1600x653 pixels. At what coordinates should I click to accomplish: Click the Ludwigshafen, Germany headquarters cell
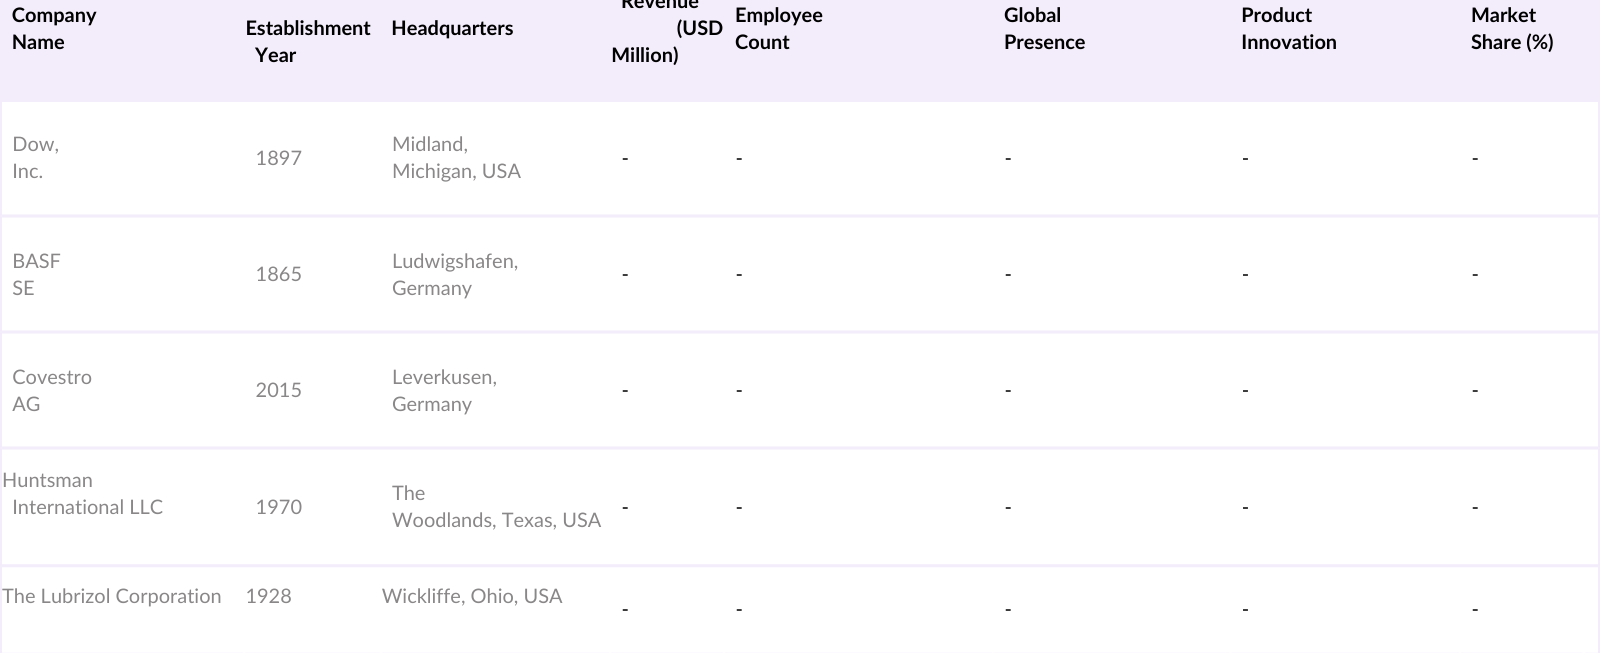tap(455, 274)
